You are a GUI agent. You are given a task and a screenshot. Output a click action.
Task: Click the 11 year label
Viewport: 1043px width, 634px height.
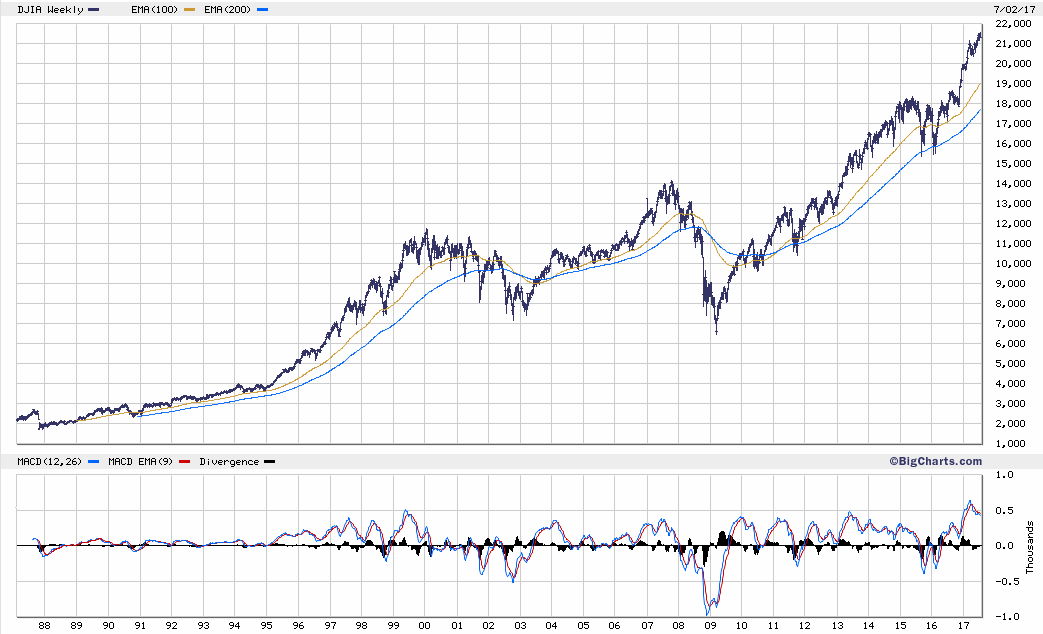773,625
